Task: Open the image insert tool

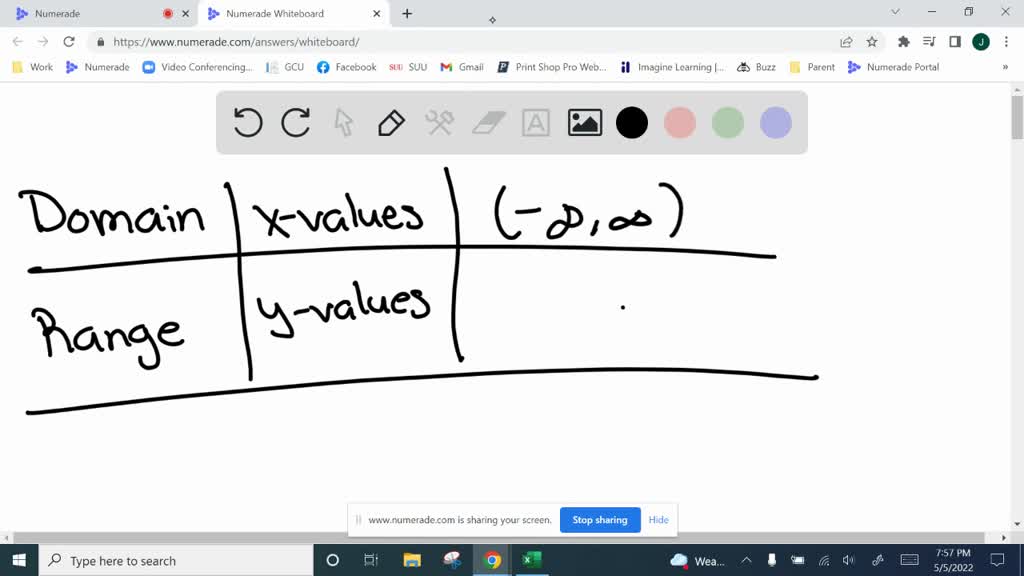Action: pos(583,122)
